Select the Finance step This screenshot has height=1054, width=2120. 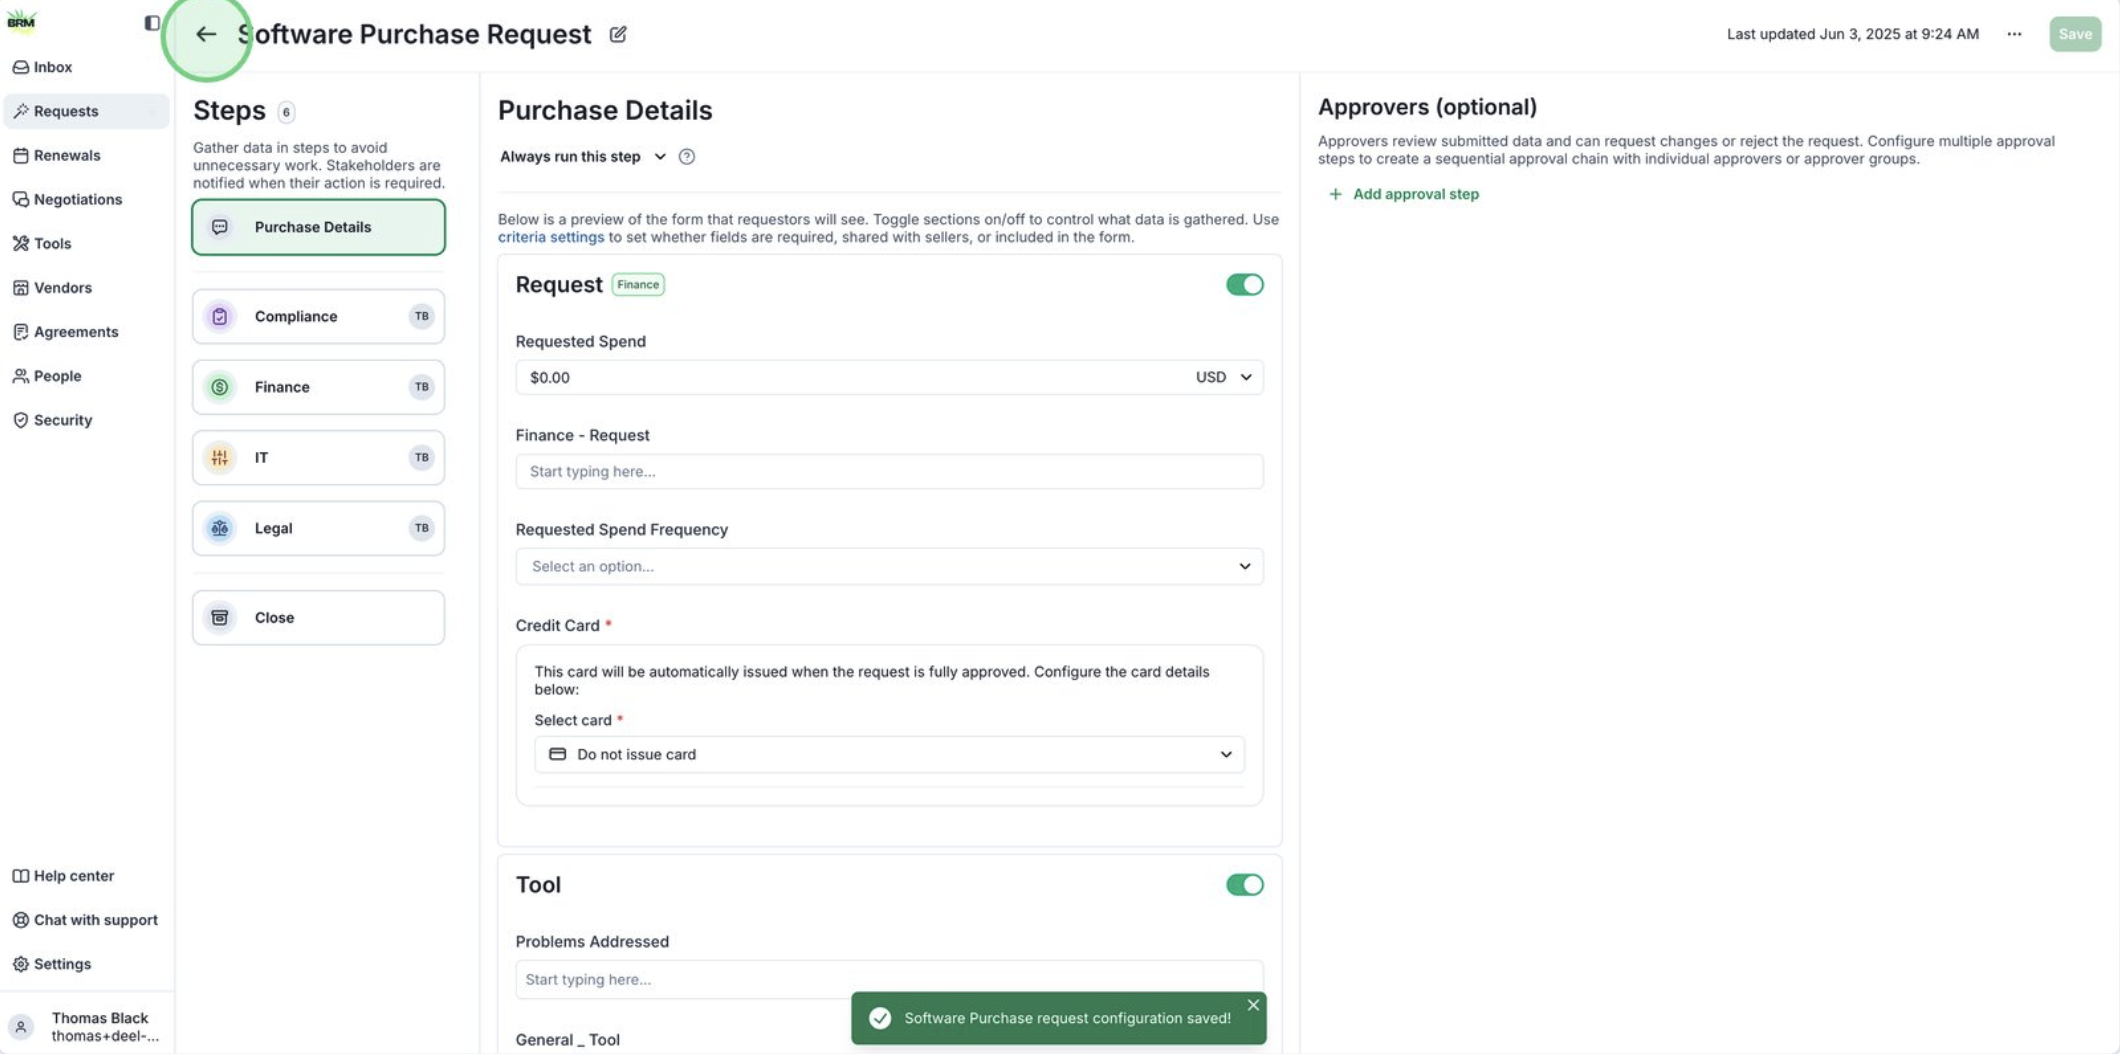click(318, 387)
